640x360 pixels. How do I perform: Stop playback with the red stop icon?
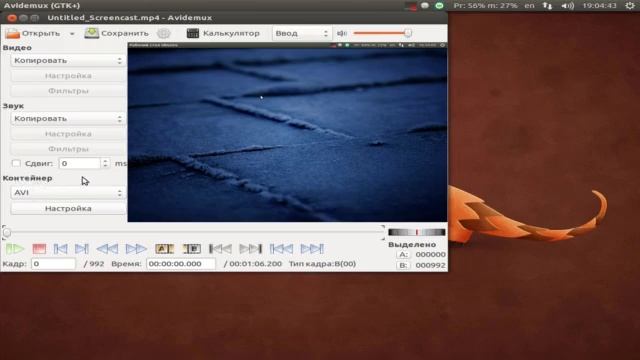click(x=39, y=249)
